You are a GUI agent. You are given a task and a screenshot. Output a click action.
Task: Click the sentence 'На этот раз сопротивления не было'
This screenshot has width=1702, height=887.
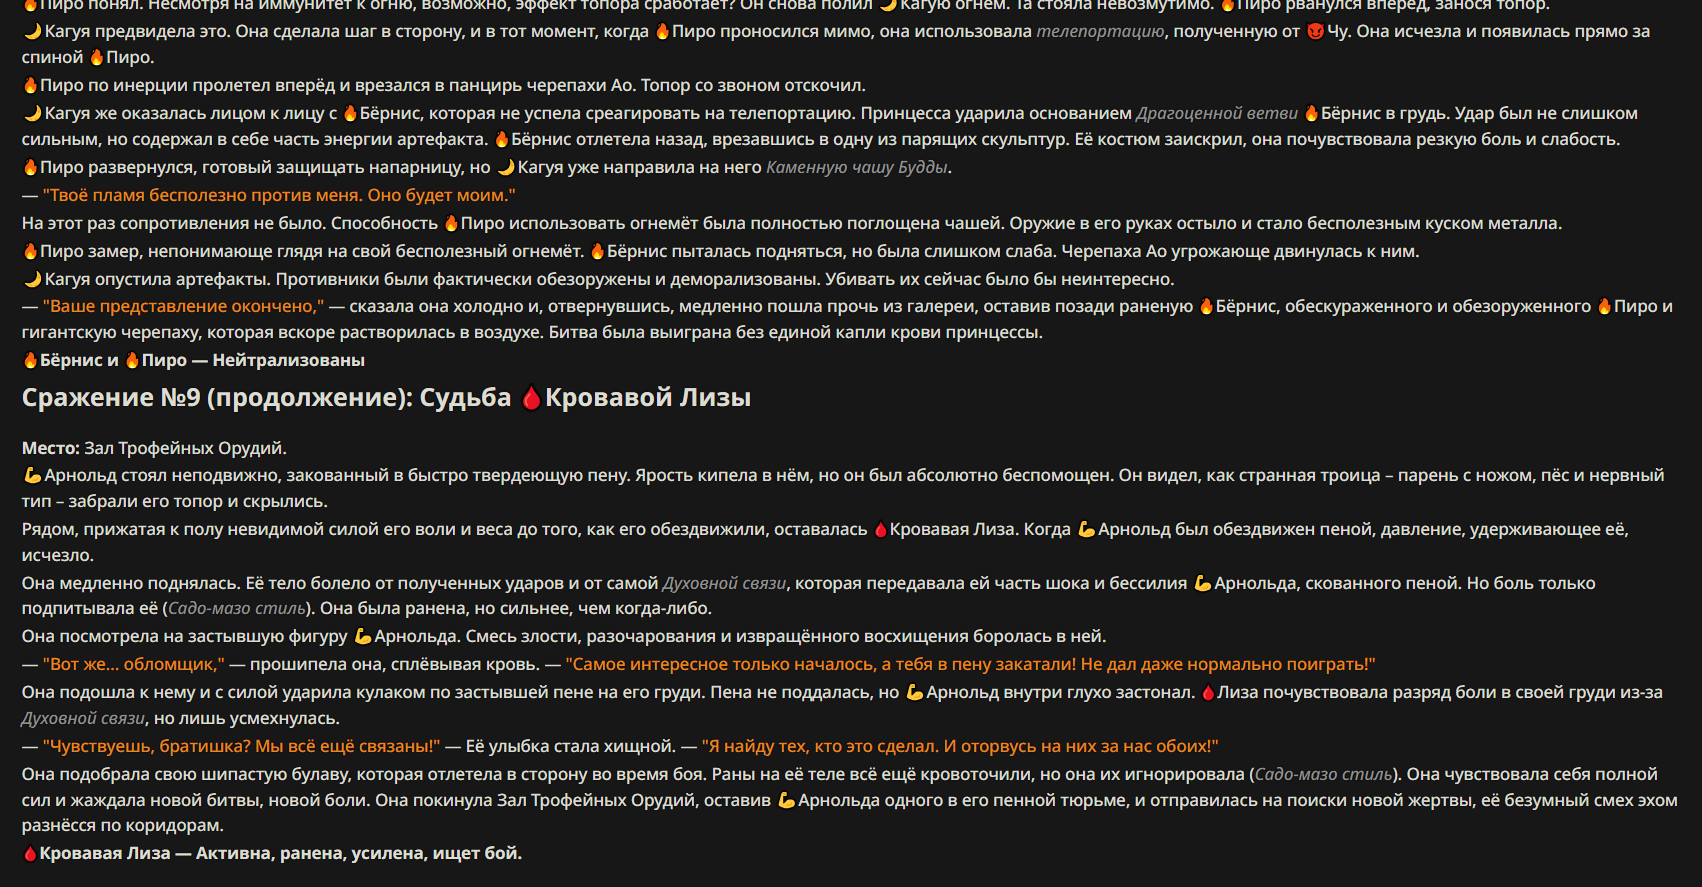(x=174, y=223)
